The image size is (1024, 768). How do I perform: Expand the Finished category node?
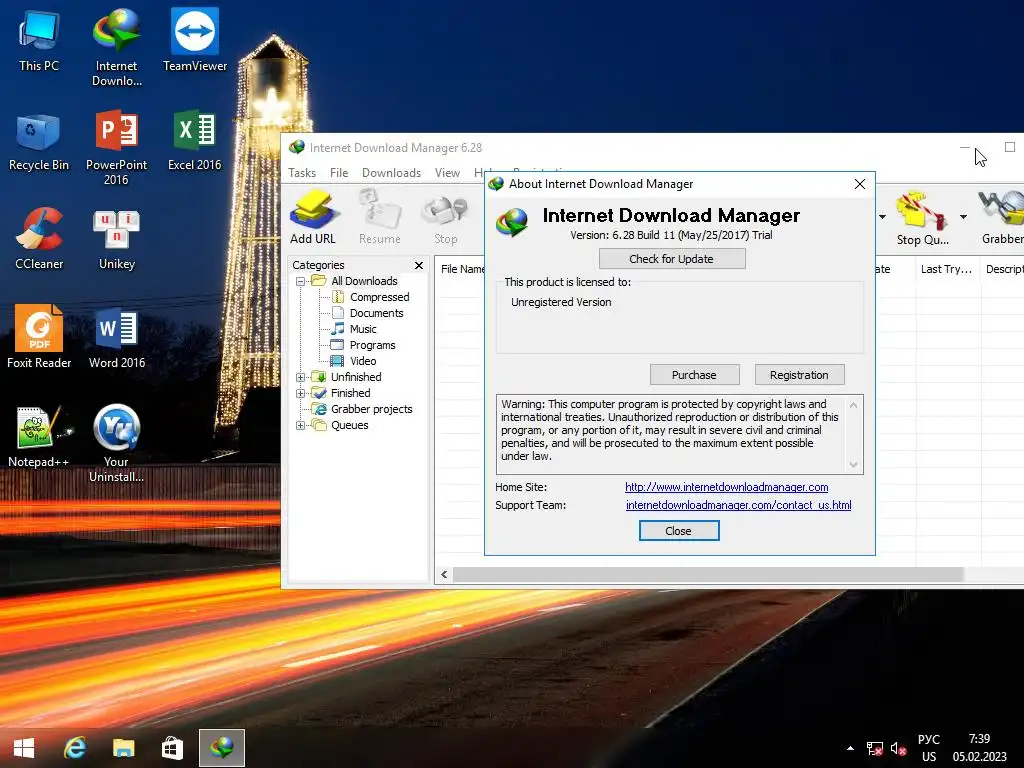pyautogui.click(x=300, y=393)
